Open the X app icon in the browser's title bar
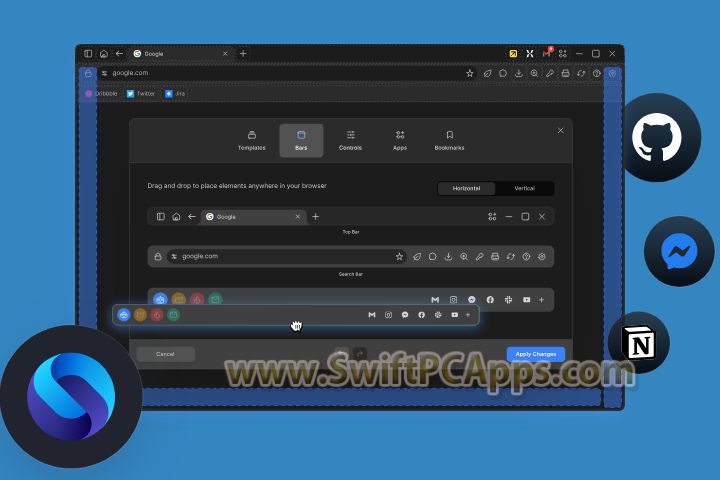The height and width of the screenshot is (480, 720). [530, 54]
